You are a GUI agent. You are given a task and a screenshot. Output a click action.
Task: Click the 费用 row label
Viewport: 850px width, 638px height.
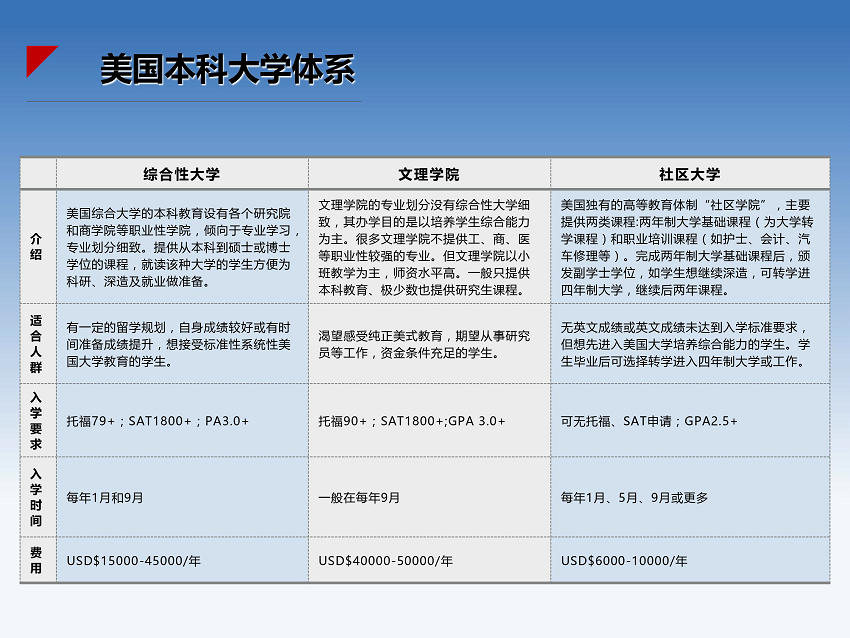pyautogui.click(x=36, y=560)
